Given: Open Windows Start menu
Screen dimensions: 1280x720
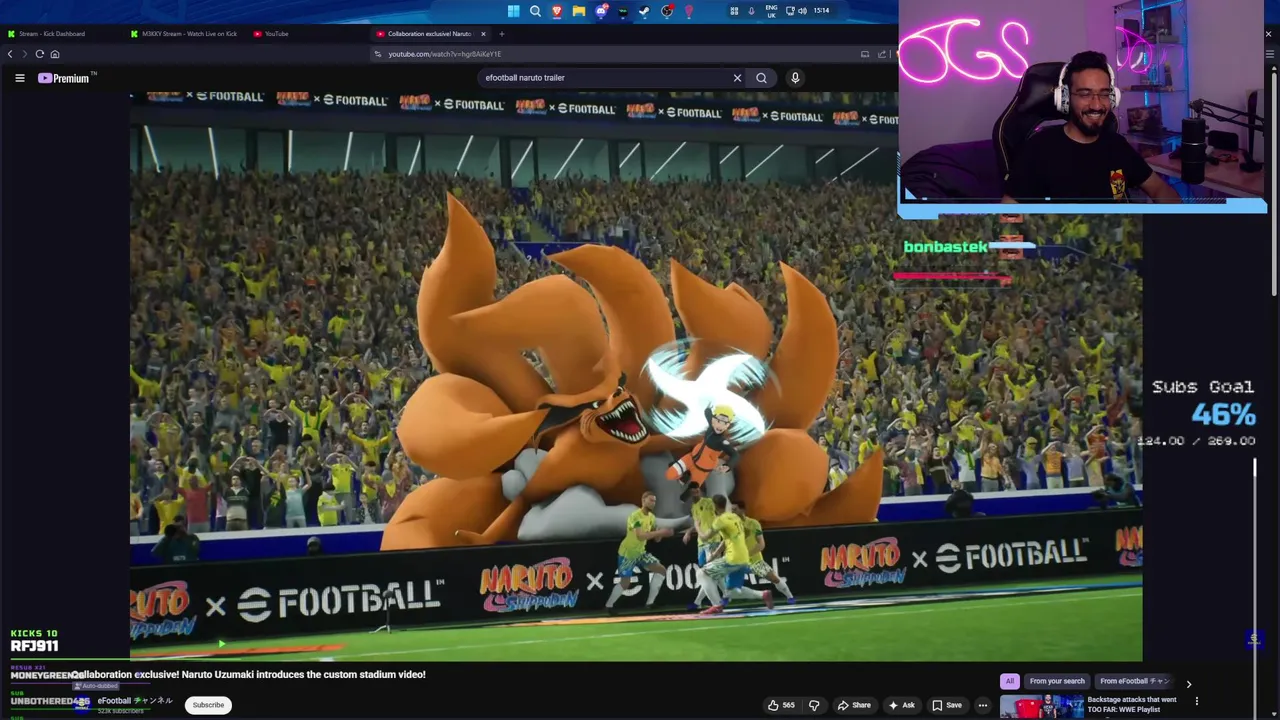Looking at the screenshot, I should (x=513, y=11).
